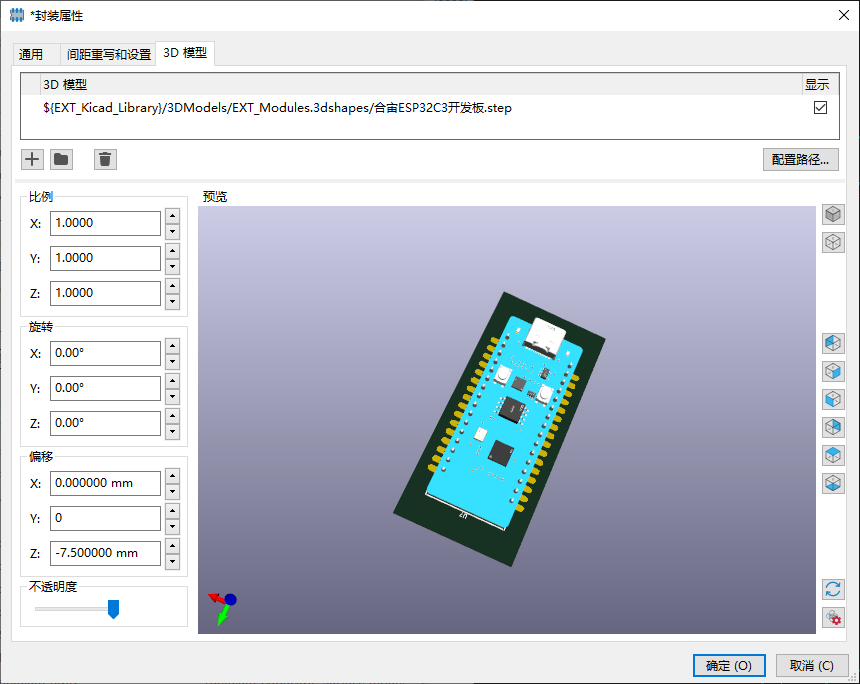Decrease the 偏移 X offset with the down arrow

point(172,491)
